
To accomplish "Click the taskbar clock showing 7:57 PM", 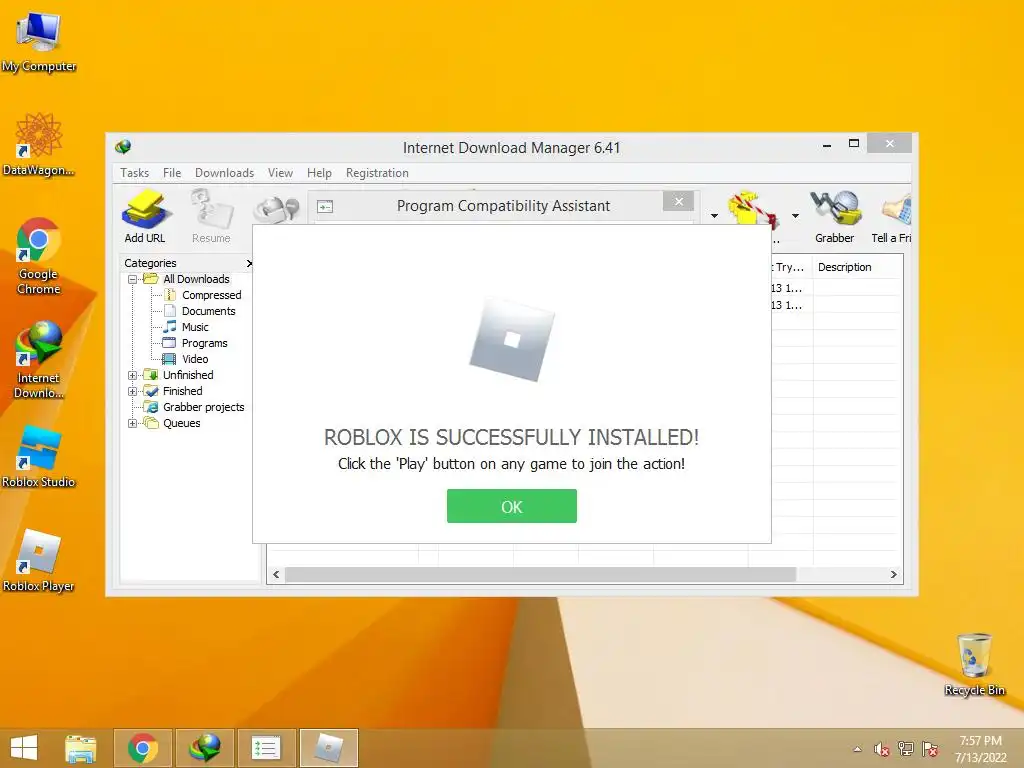I will pyautogui.click(x=980, y=749).
